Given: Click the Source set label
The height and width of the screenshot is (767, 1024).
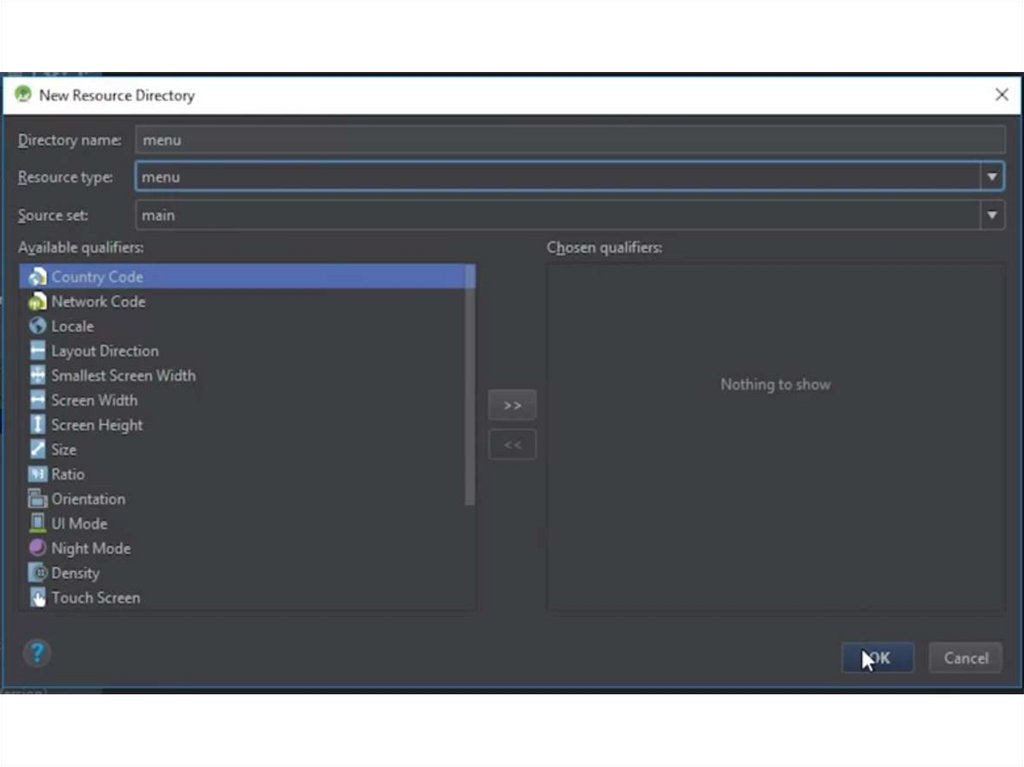Looking at the screenshot, I should pyautogui.click(x=53, y=216).
